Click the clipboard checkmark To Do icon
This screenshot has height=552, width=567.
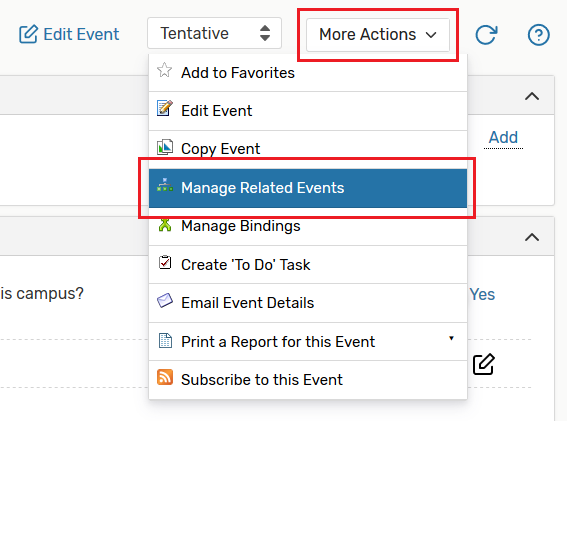(x=165, y=262)
